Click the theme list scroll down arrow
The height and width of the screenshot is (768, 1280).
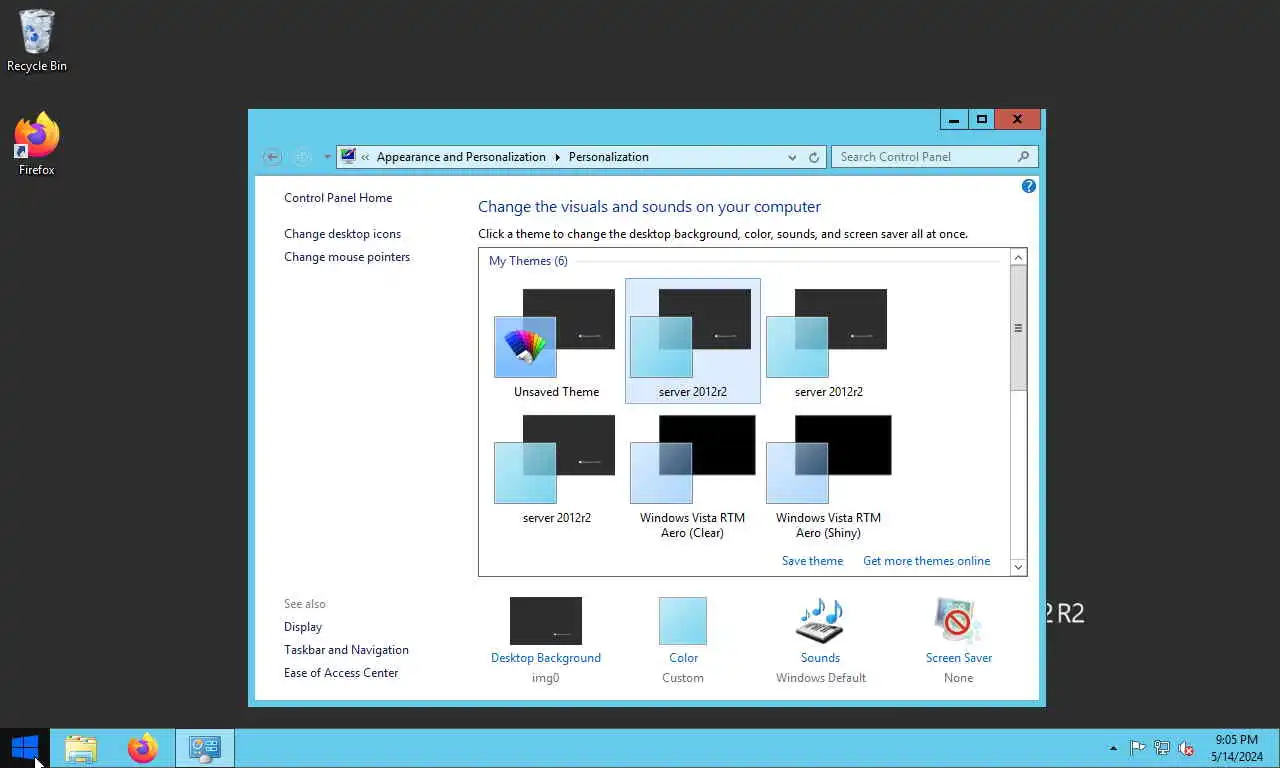[1018, 567]
